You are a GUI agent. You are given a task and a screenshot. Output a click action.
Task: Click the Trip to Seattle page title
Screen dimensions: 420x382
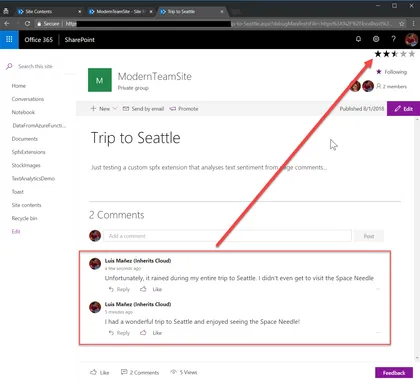click(x=136, y=138)
